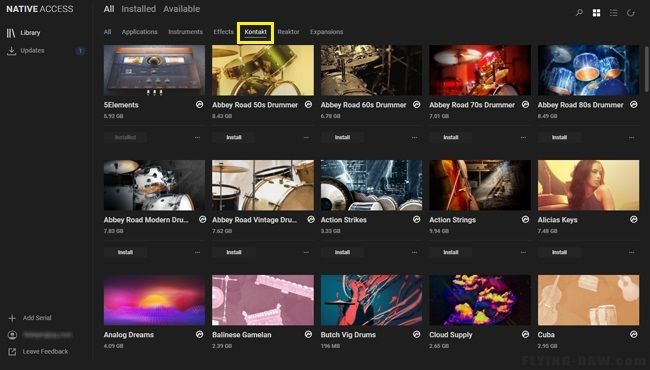Open more options for Abbey Road Vintage Drummer
Viewport: 650px width, 370px height.
(306, 252)
